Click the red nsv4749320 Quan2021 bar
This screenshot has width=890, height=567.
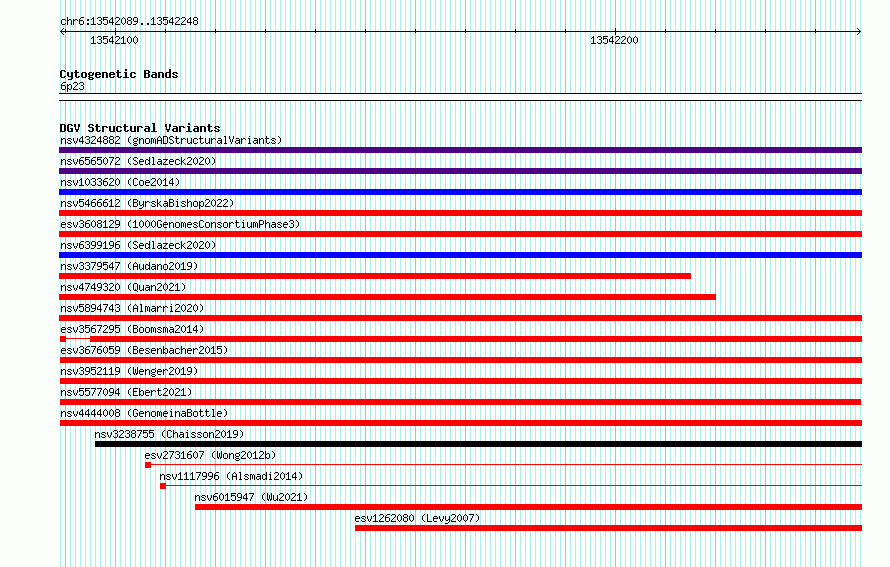[x=388, y=297]
